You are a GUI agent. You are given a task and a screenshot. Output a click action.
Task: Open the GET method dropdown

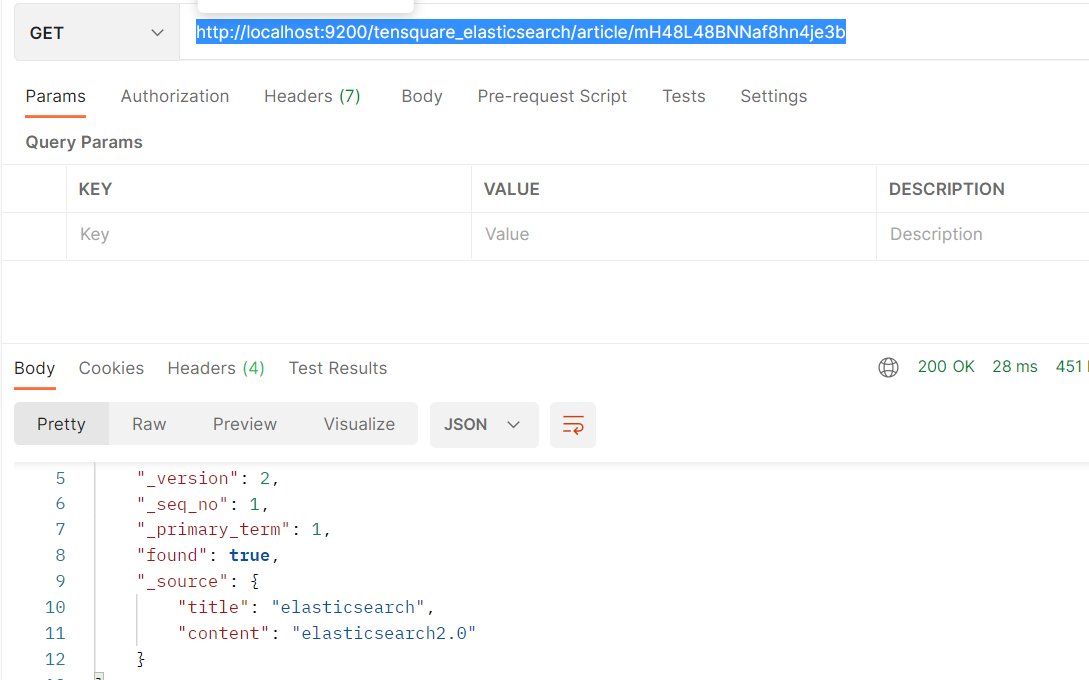pyautogui.click(x=96, y=33)
